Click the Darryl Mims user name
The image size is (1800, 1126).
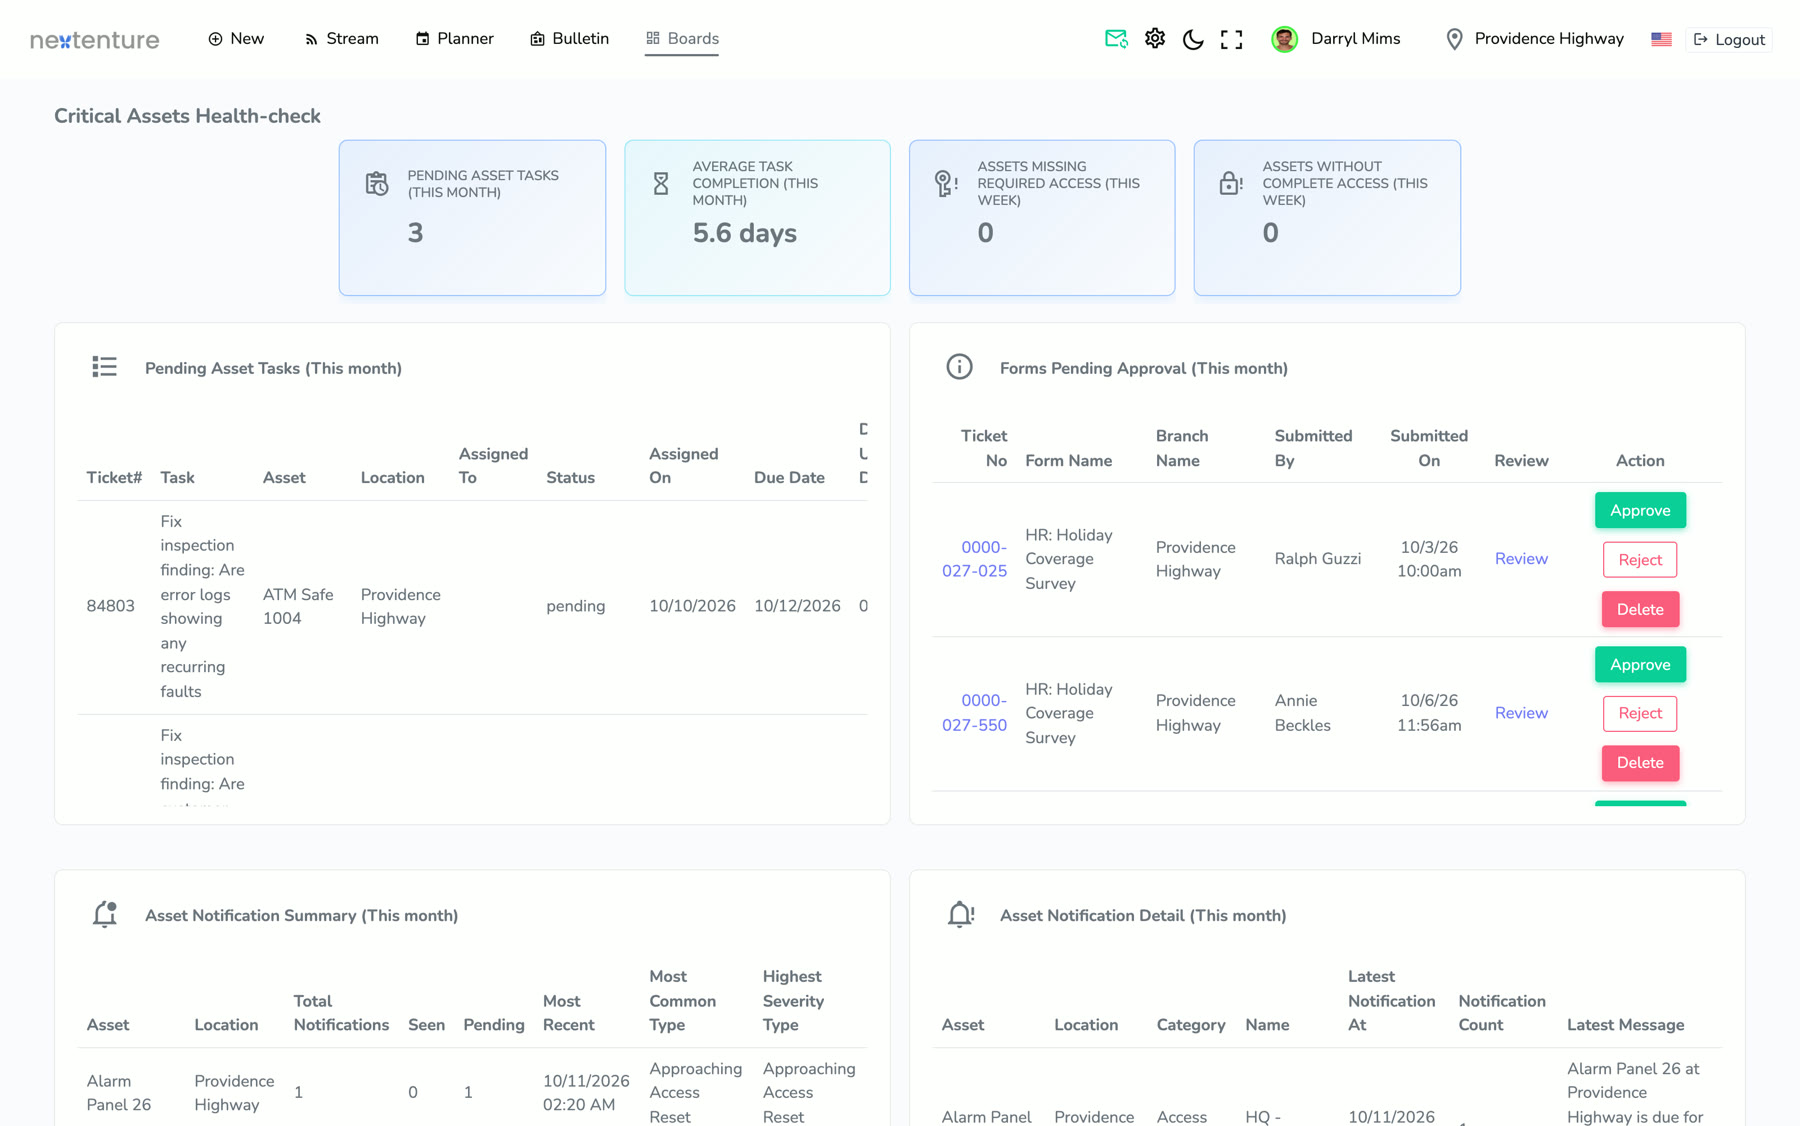pos(1355,39)
